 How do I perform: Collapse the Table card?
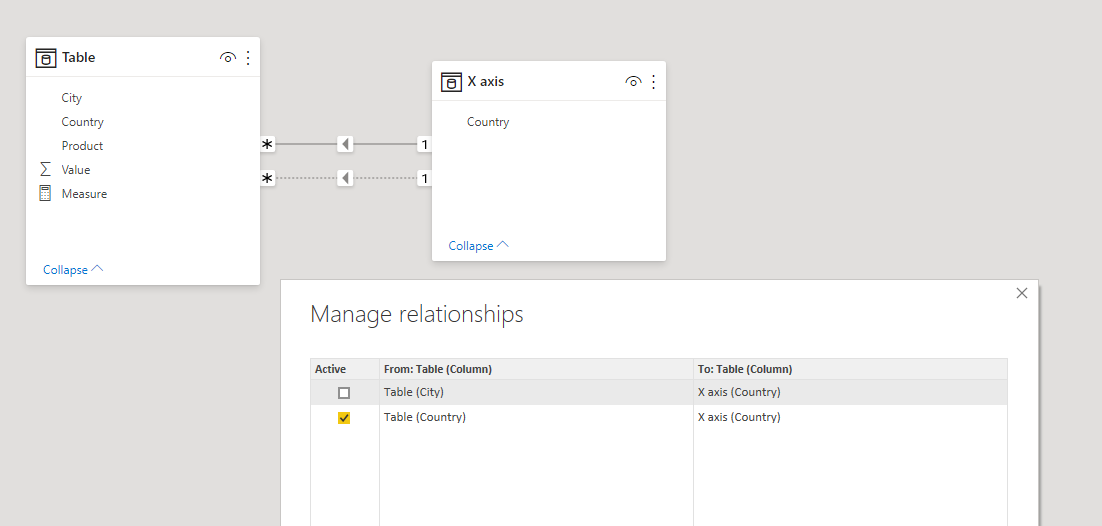point(73,269)
